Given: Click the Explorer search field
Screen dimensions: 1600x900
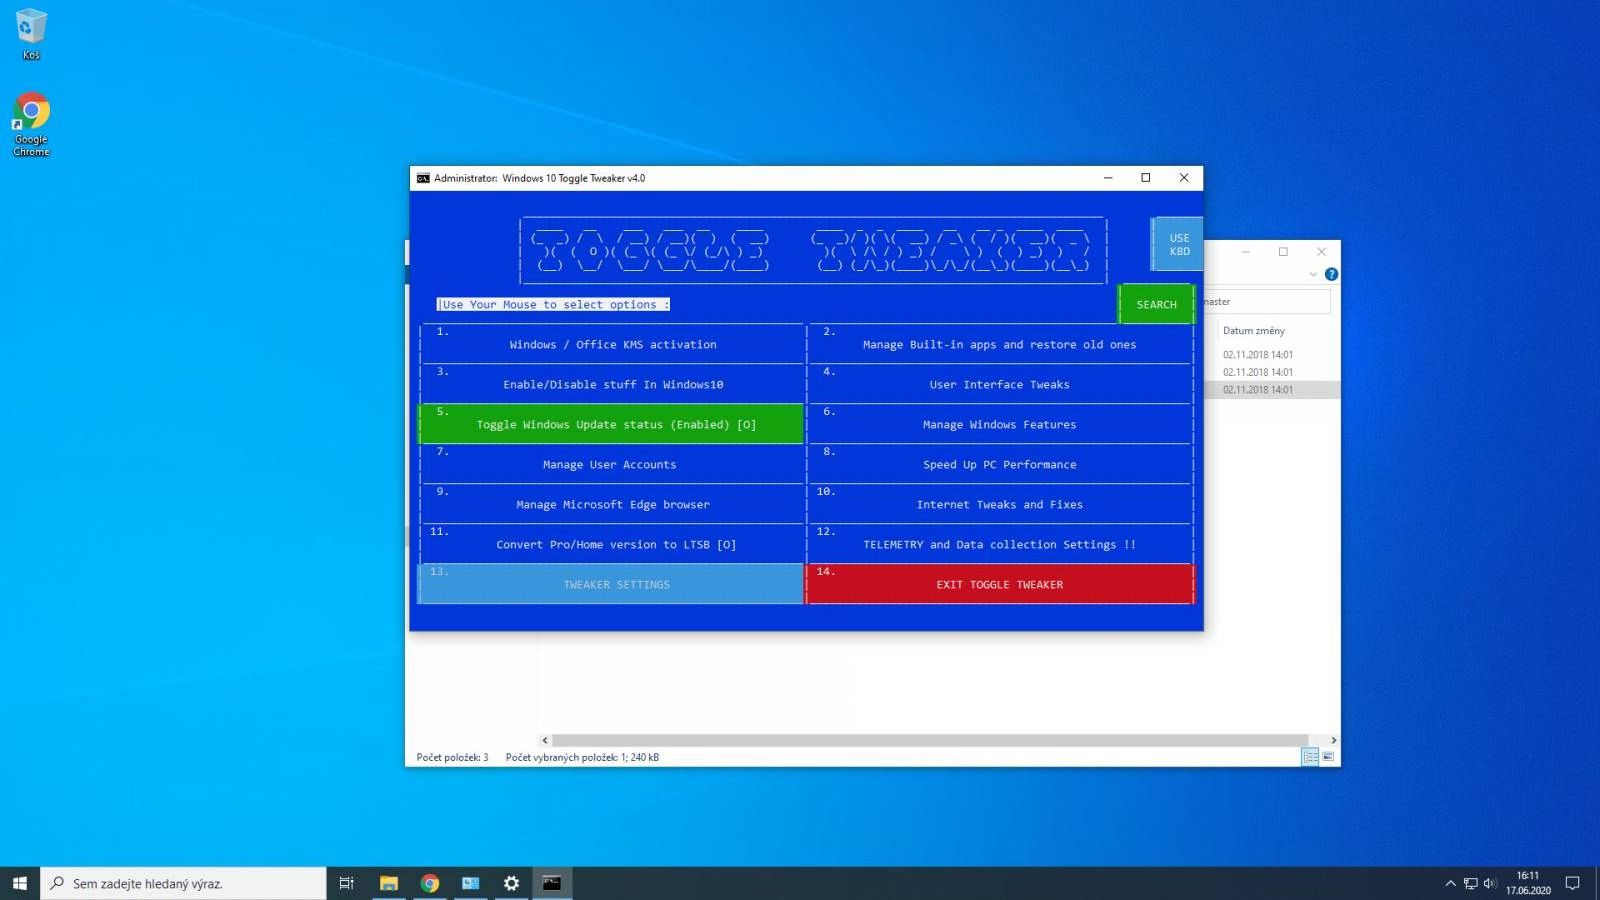Looking at the screenshot, I should pyautogui.click(x=1266, y=301).
